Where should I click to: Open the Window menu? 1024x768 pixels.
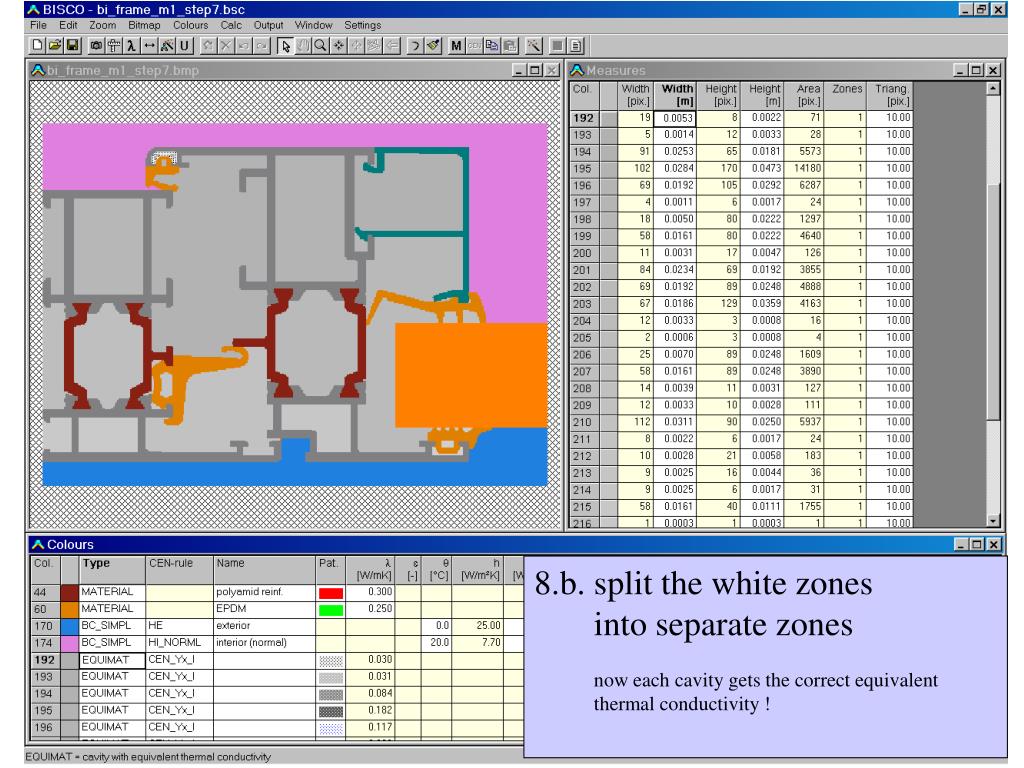(313, 25)
